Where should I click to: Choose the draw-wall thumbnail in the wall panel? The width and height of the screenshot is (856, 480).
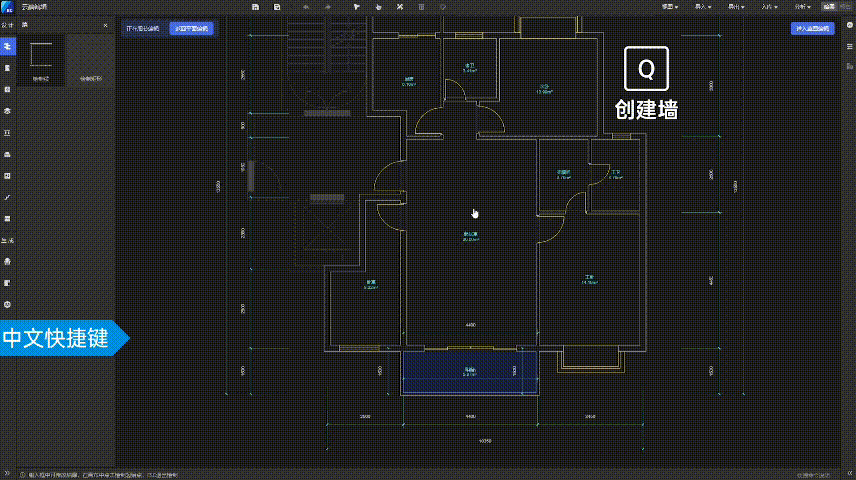pos(41,61)
